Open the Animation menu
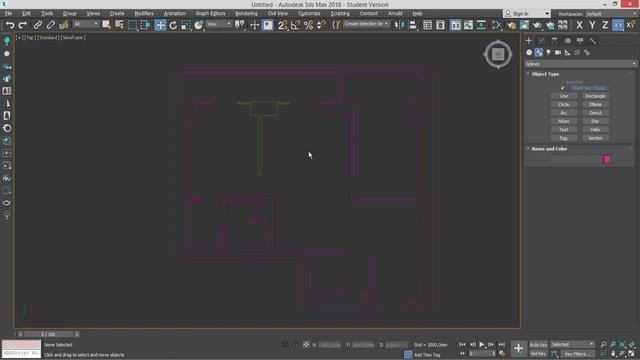 (175, 13)
